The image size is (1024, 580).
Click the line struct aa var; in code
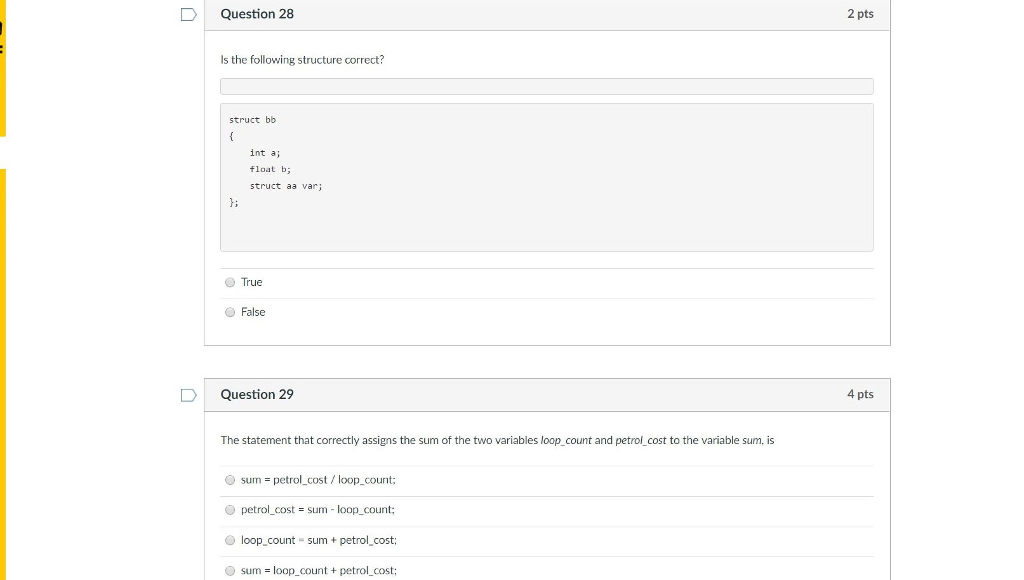point(286,186)
